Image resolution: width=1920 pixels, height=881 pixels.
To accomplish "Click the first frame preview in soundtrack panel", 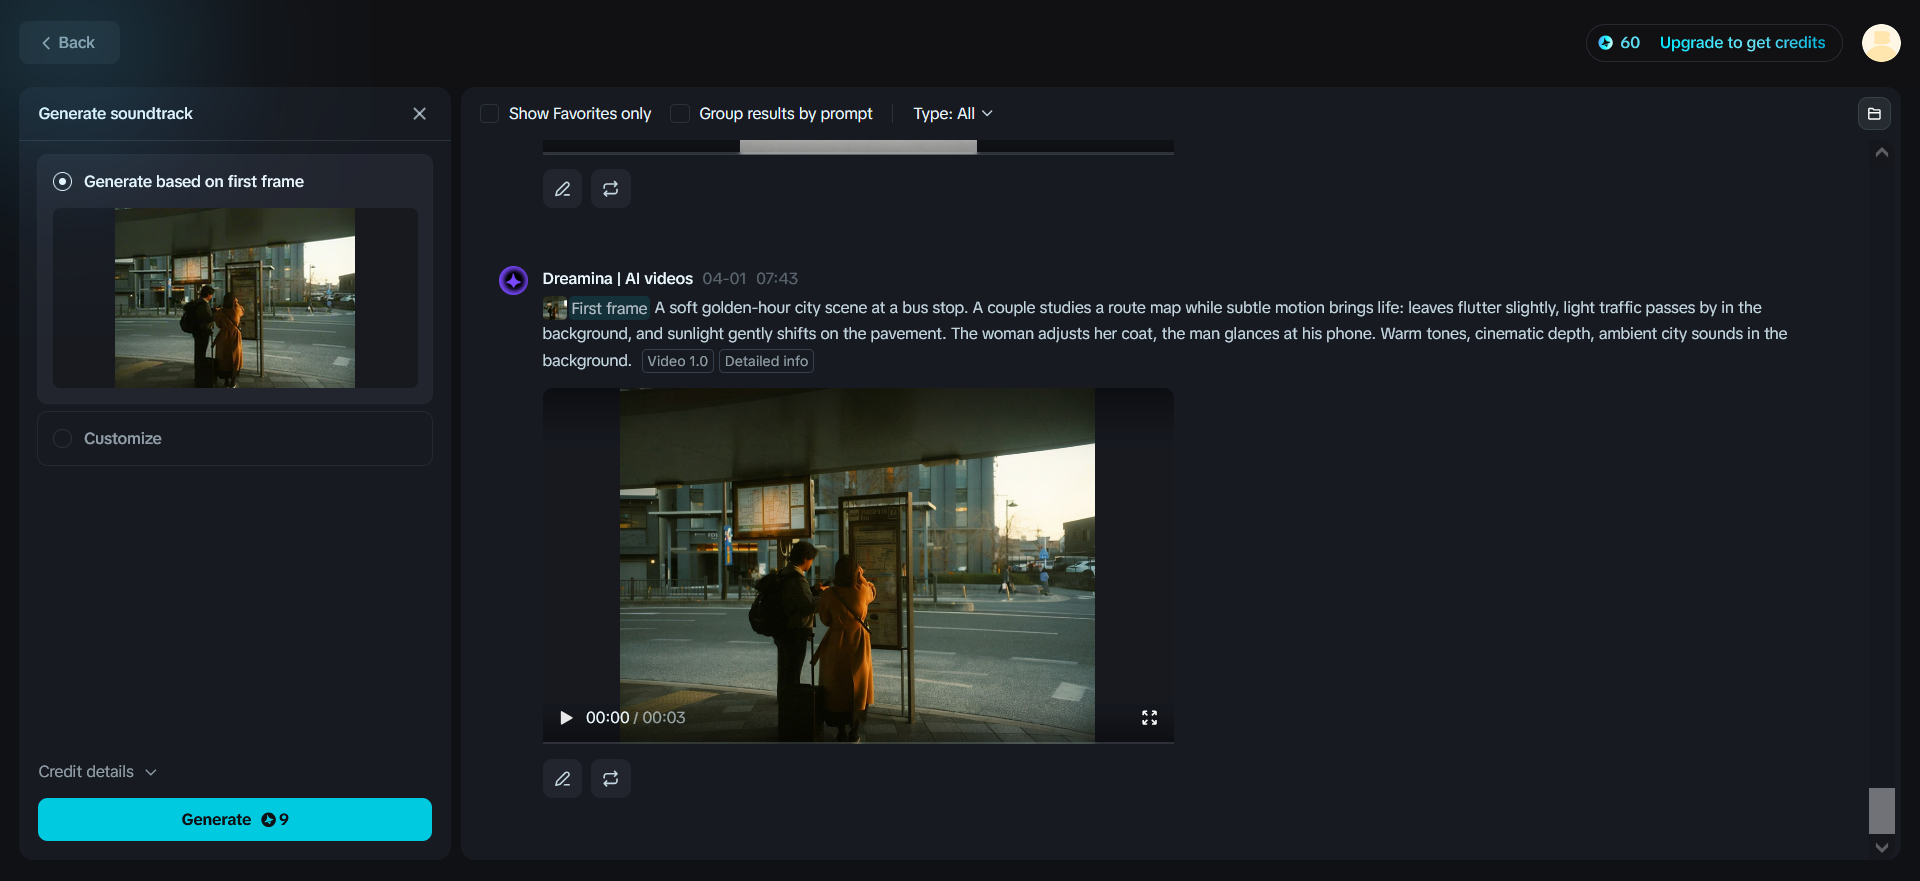I will pos(235,298).
